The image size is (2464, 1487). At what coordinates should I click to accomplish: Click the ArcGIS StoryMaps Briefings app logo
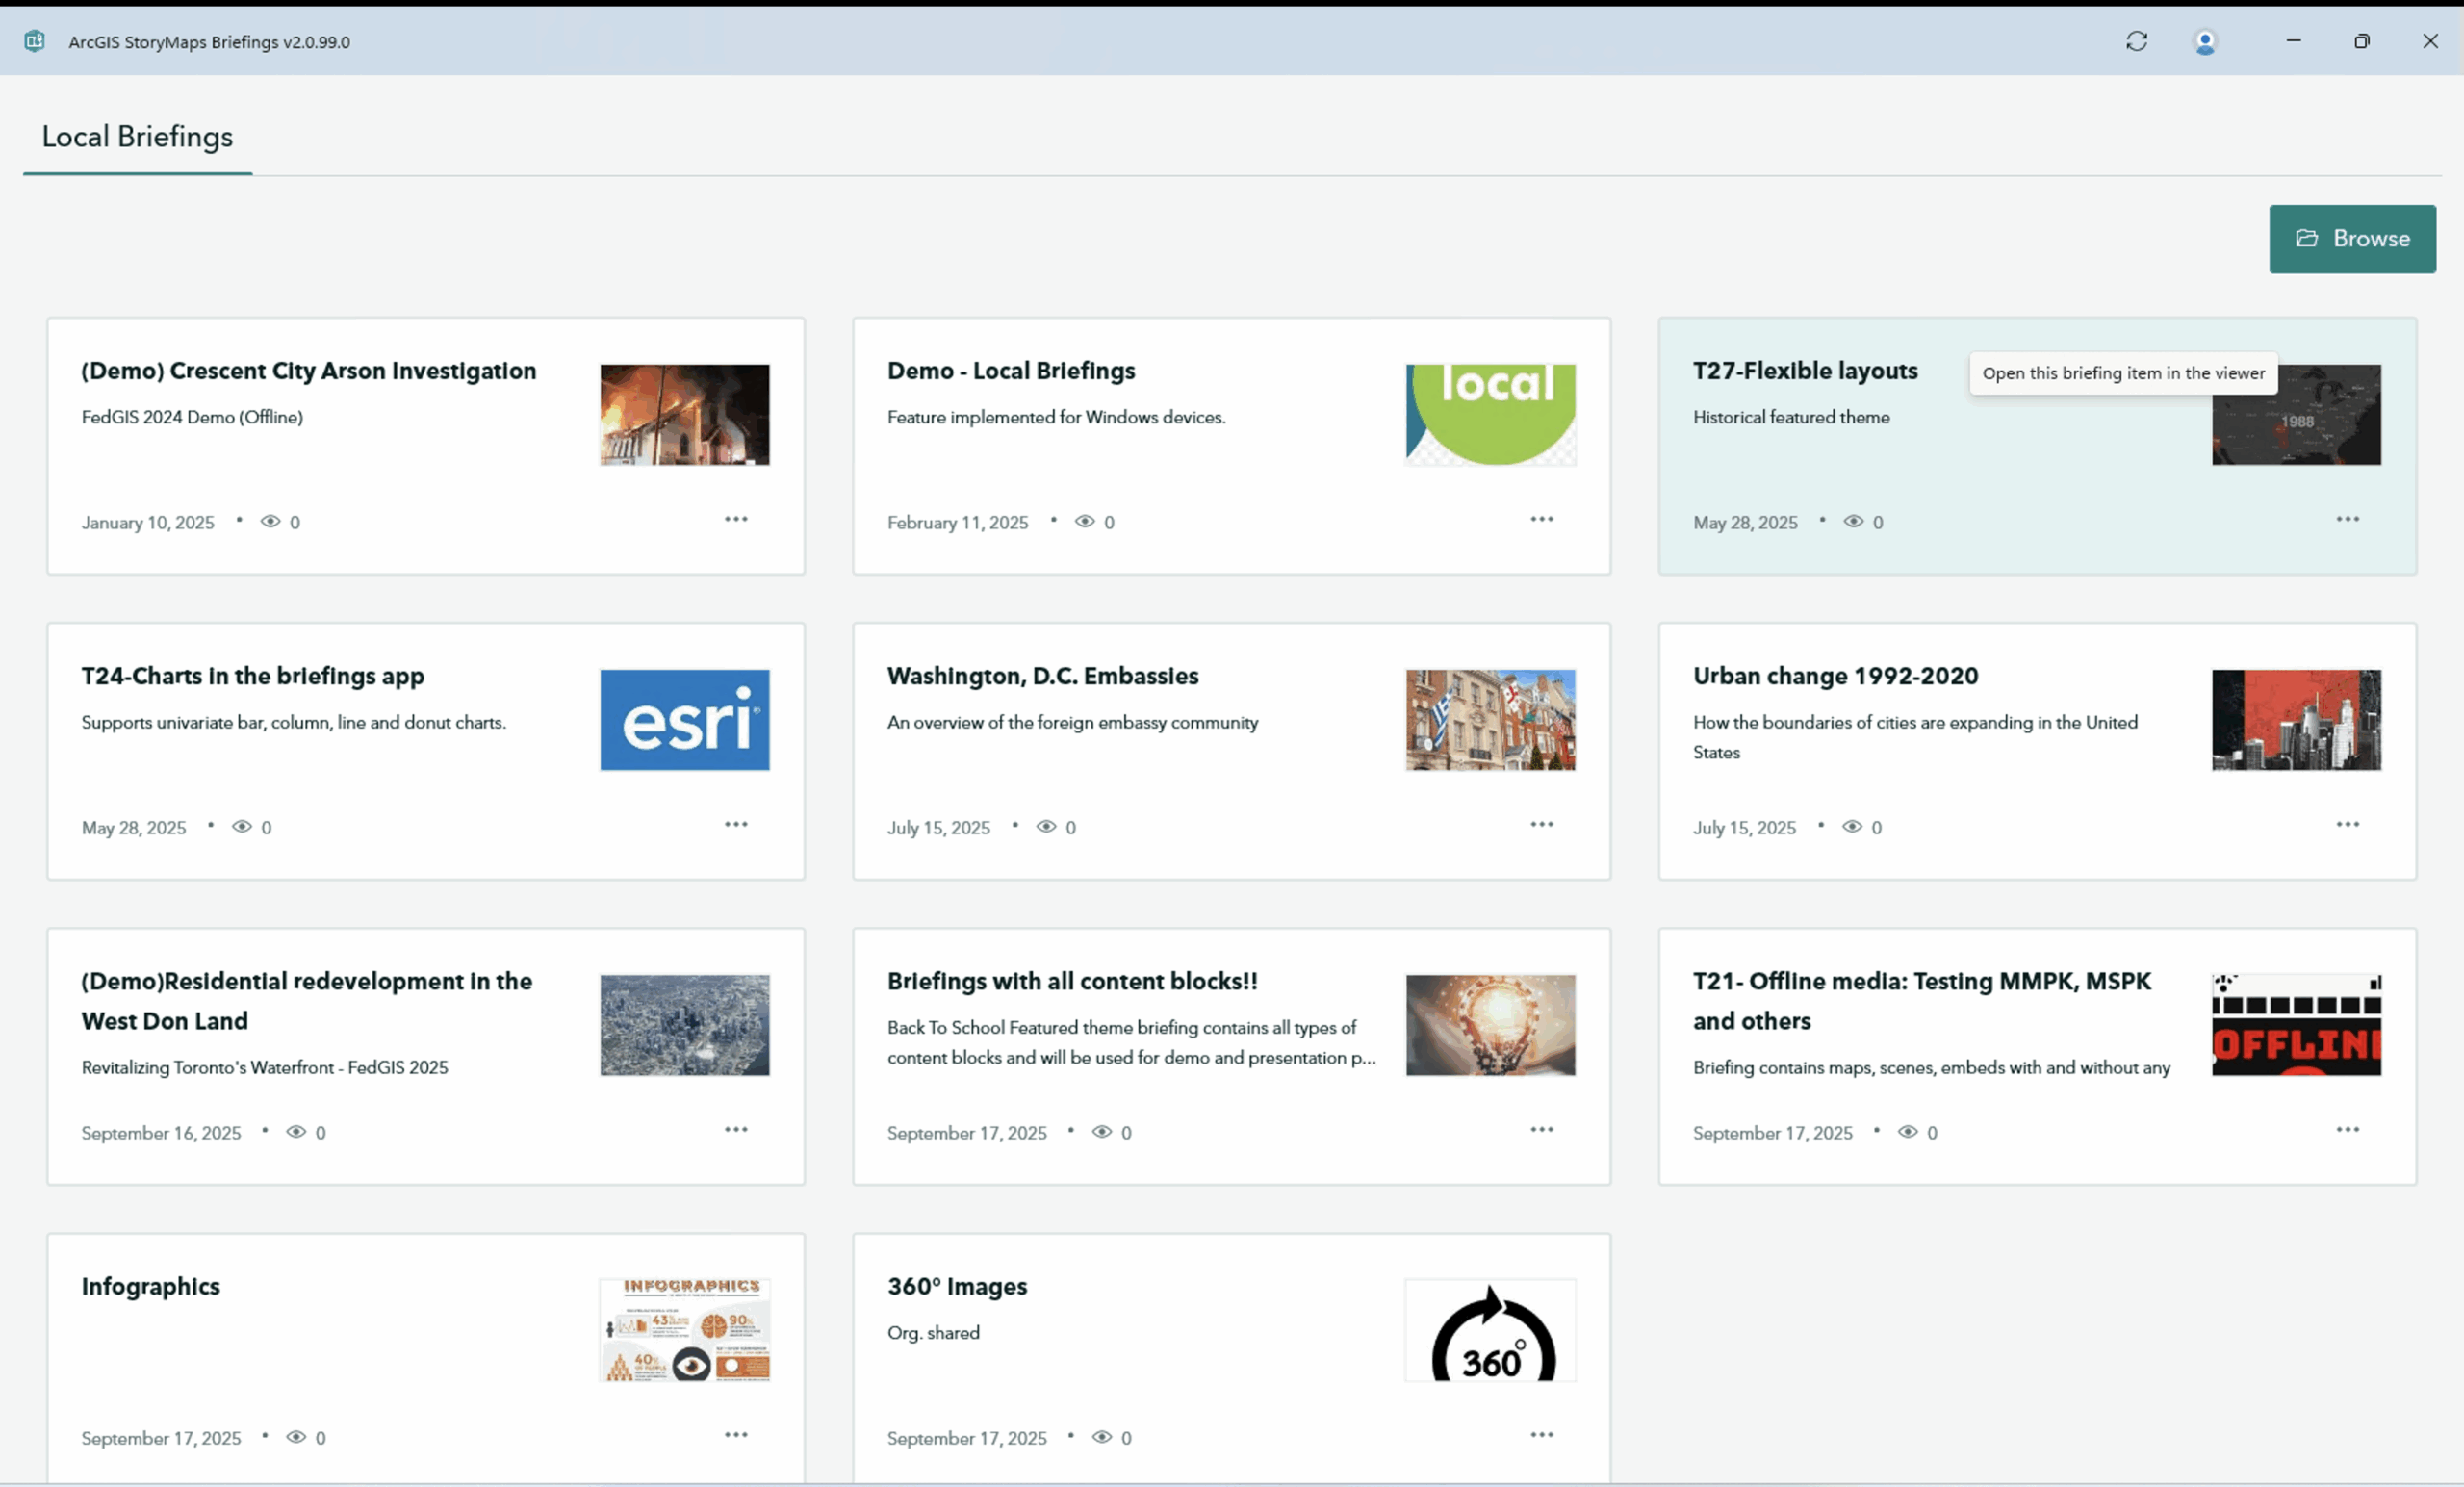[x=34, y=41]
